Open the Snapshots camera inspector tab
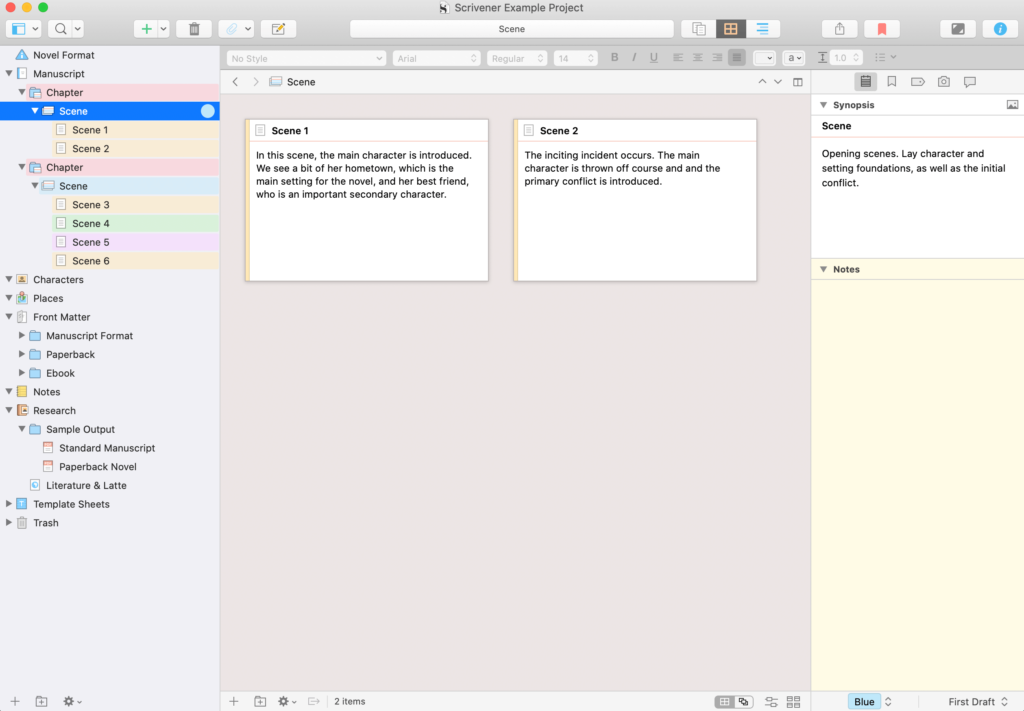 coord(944,82)
